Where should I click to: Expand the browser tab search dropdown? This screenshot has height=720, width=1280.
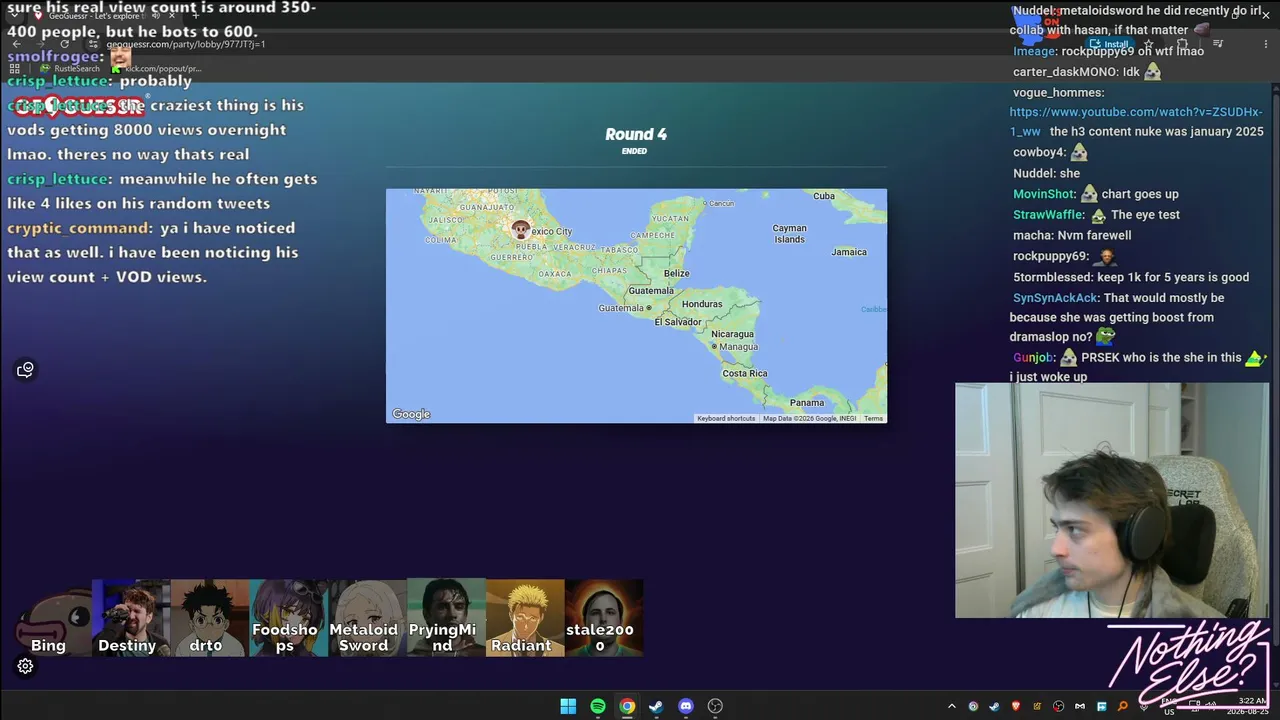tap(16, 16)
